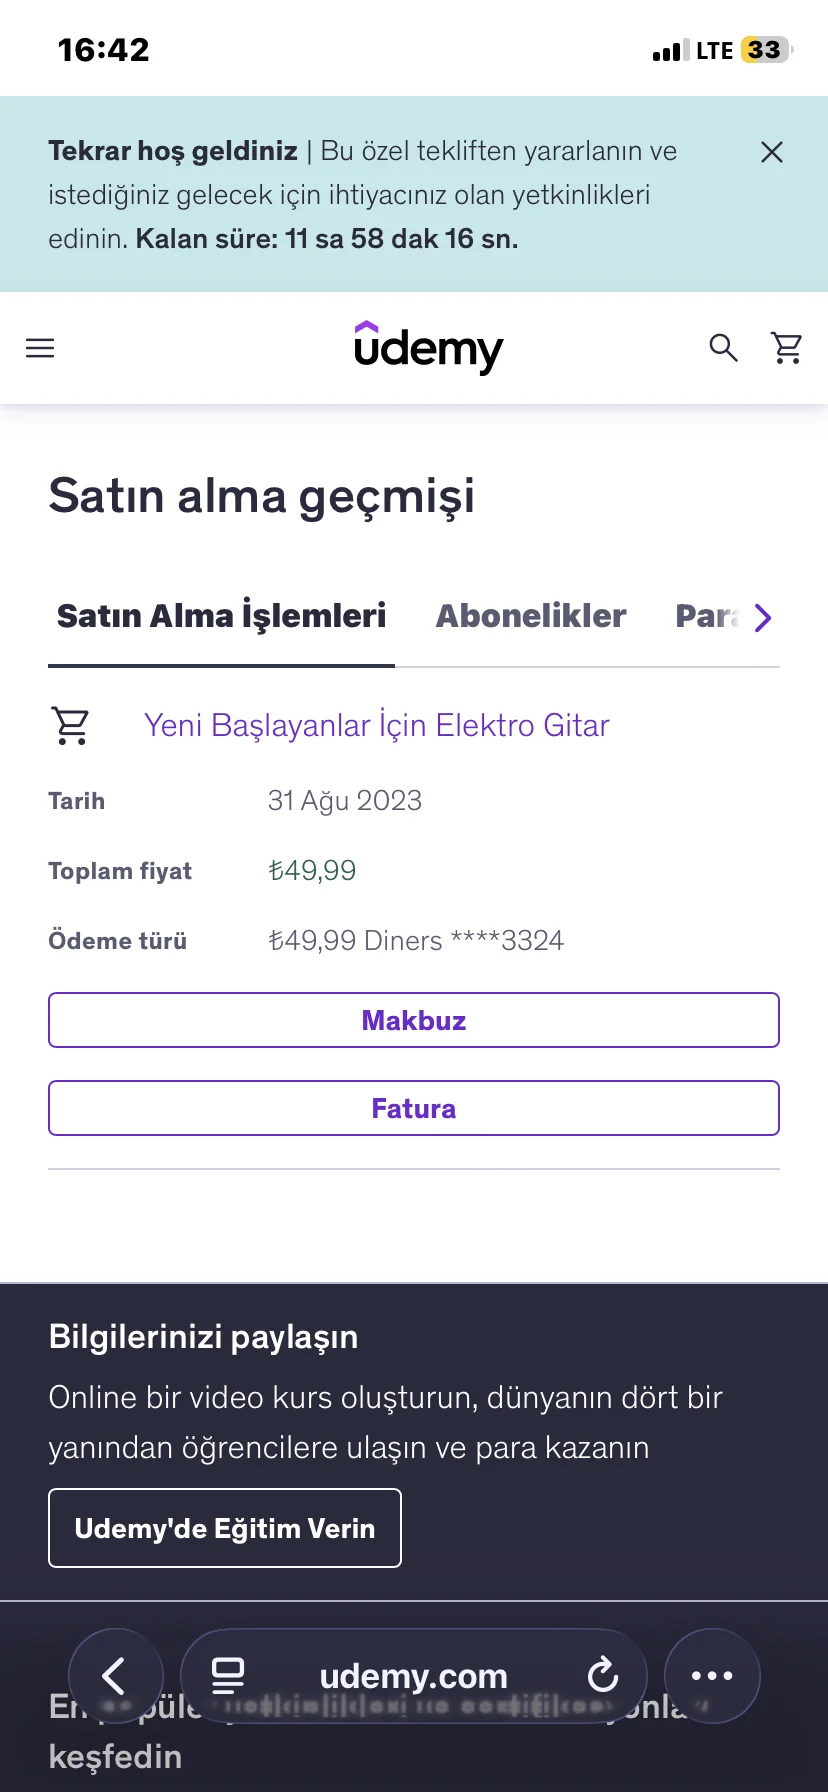Open the shopping cart in header
The image size is (828, 1792).
pyautogui.click(x=787, y=348)
